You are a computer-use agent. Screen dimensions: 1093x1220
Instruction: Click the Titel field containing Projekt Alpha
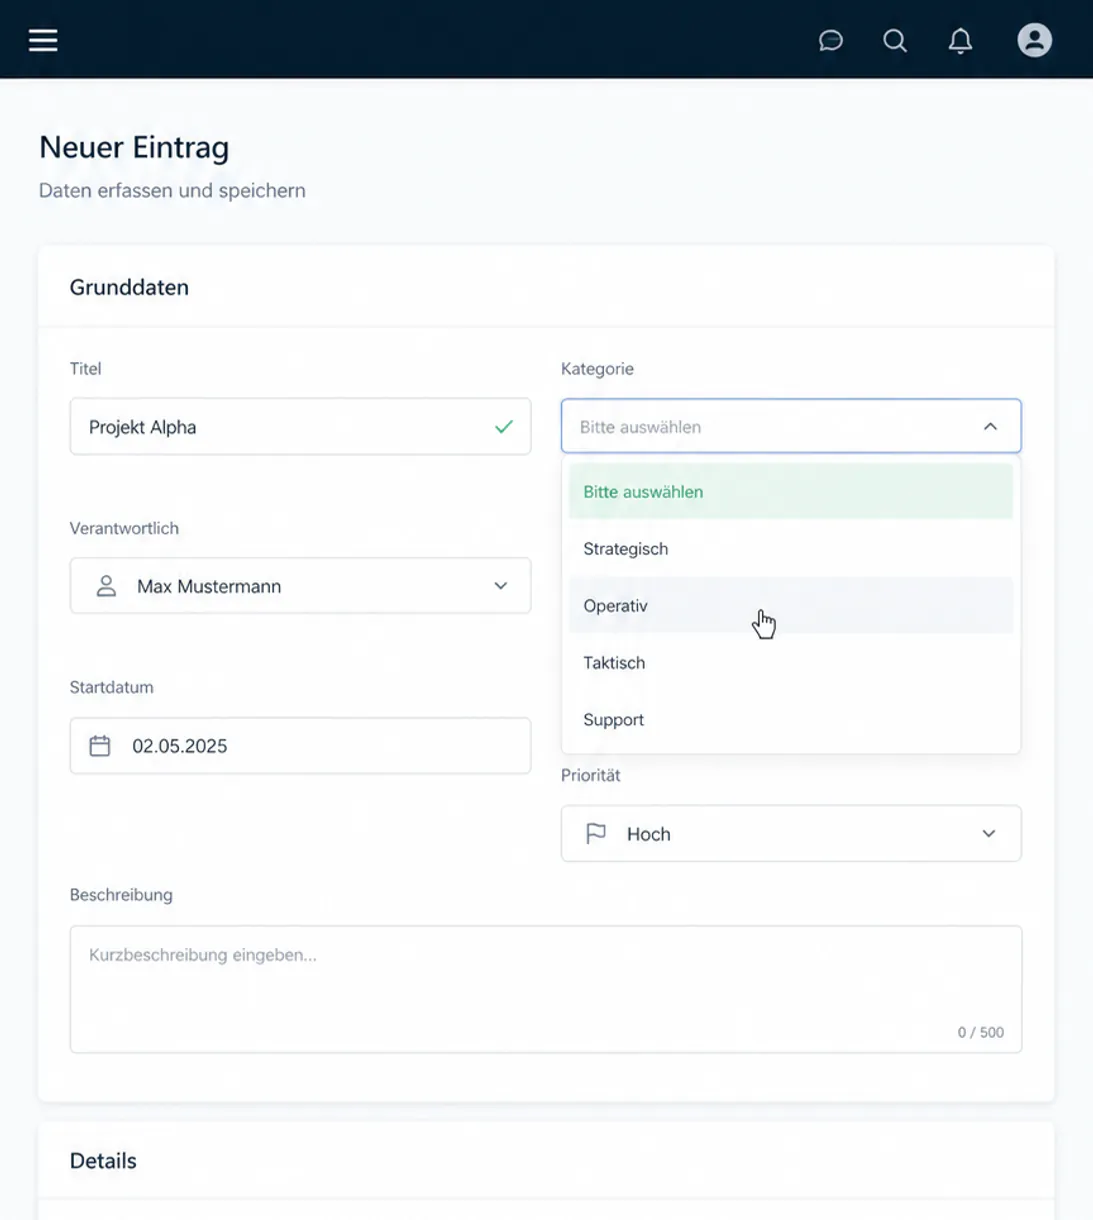pos(300,427)
